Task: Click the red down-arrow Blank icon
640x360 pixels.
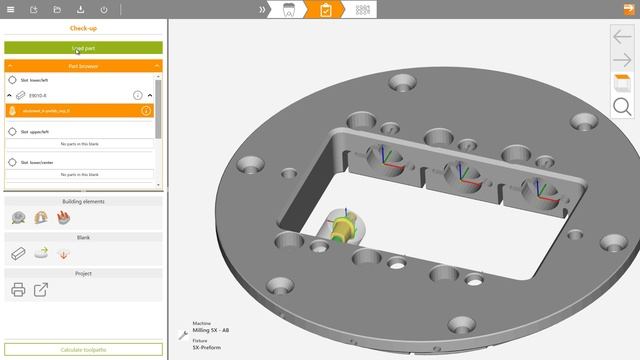Action: tap(63, 255)
